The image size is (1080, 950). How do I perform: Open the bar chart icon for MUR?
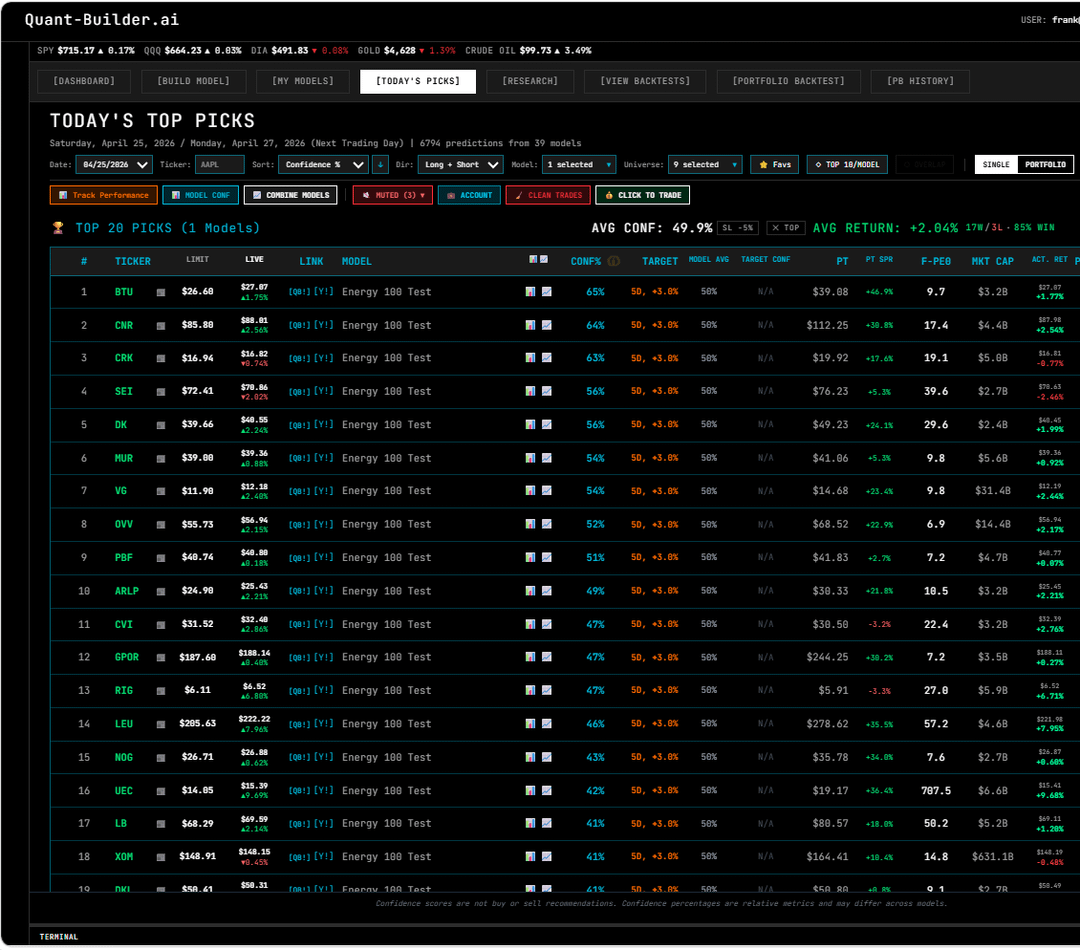coord(530,458)
